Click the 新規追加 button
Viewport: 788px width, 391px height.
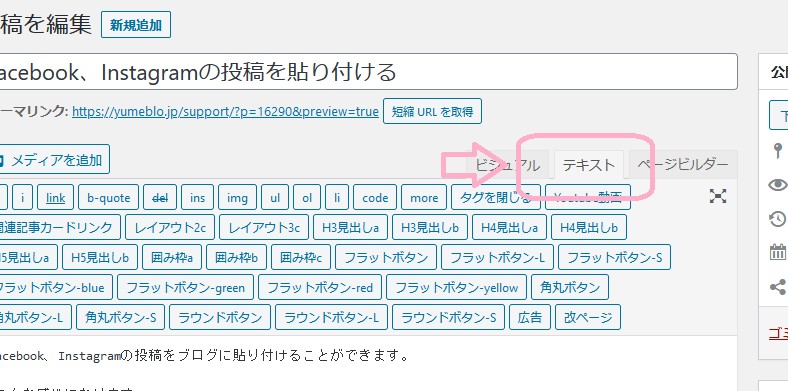[x=136, y=25]
